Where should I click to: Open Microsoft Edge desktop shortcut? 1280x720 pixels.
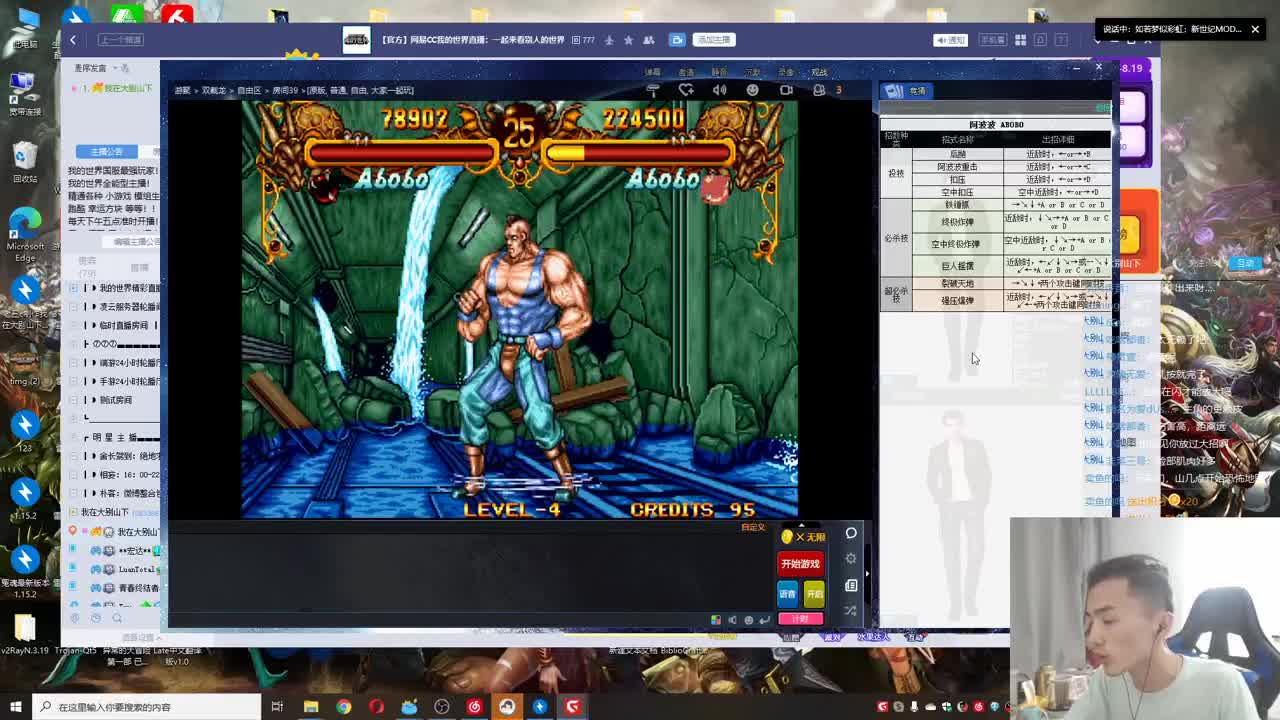(25, 232)
